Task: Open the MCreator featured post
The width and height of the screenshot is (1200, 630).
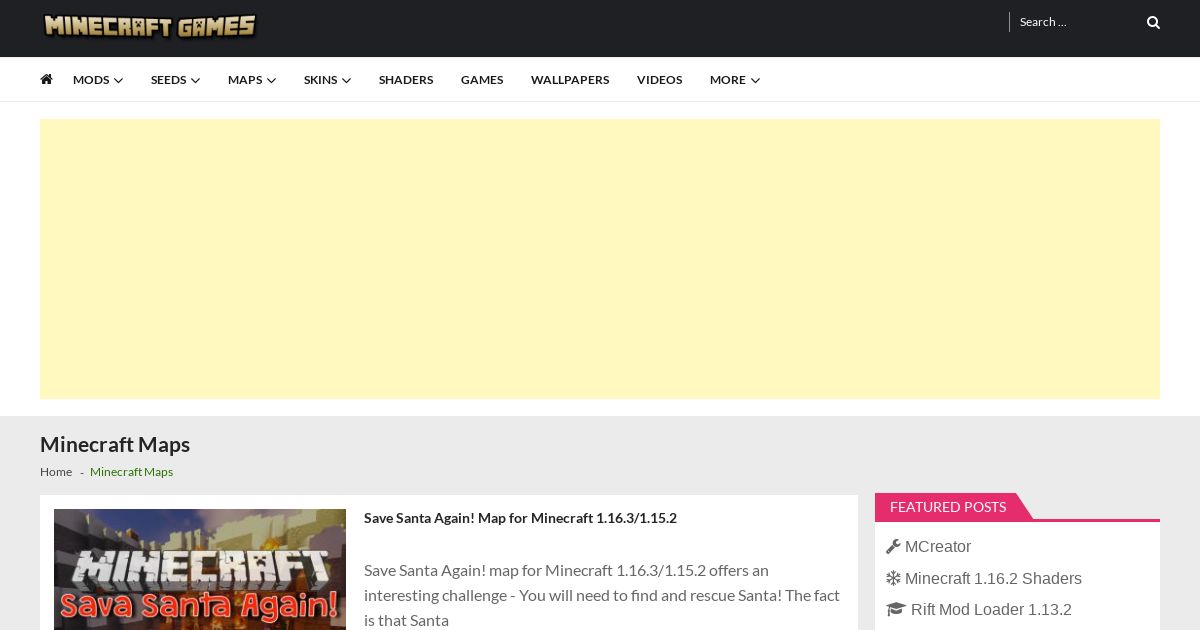Action: (938, 546)
